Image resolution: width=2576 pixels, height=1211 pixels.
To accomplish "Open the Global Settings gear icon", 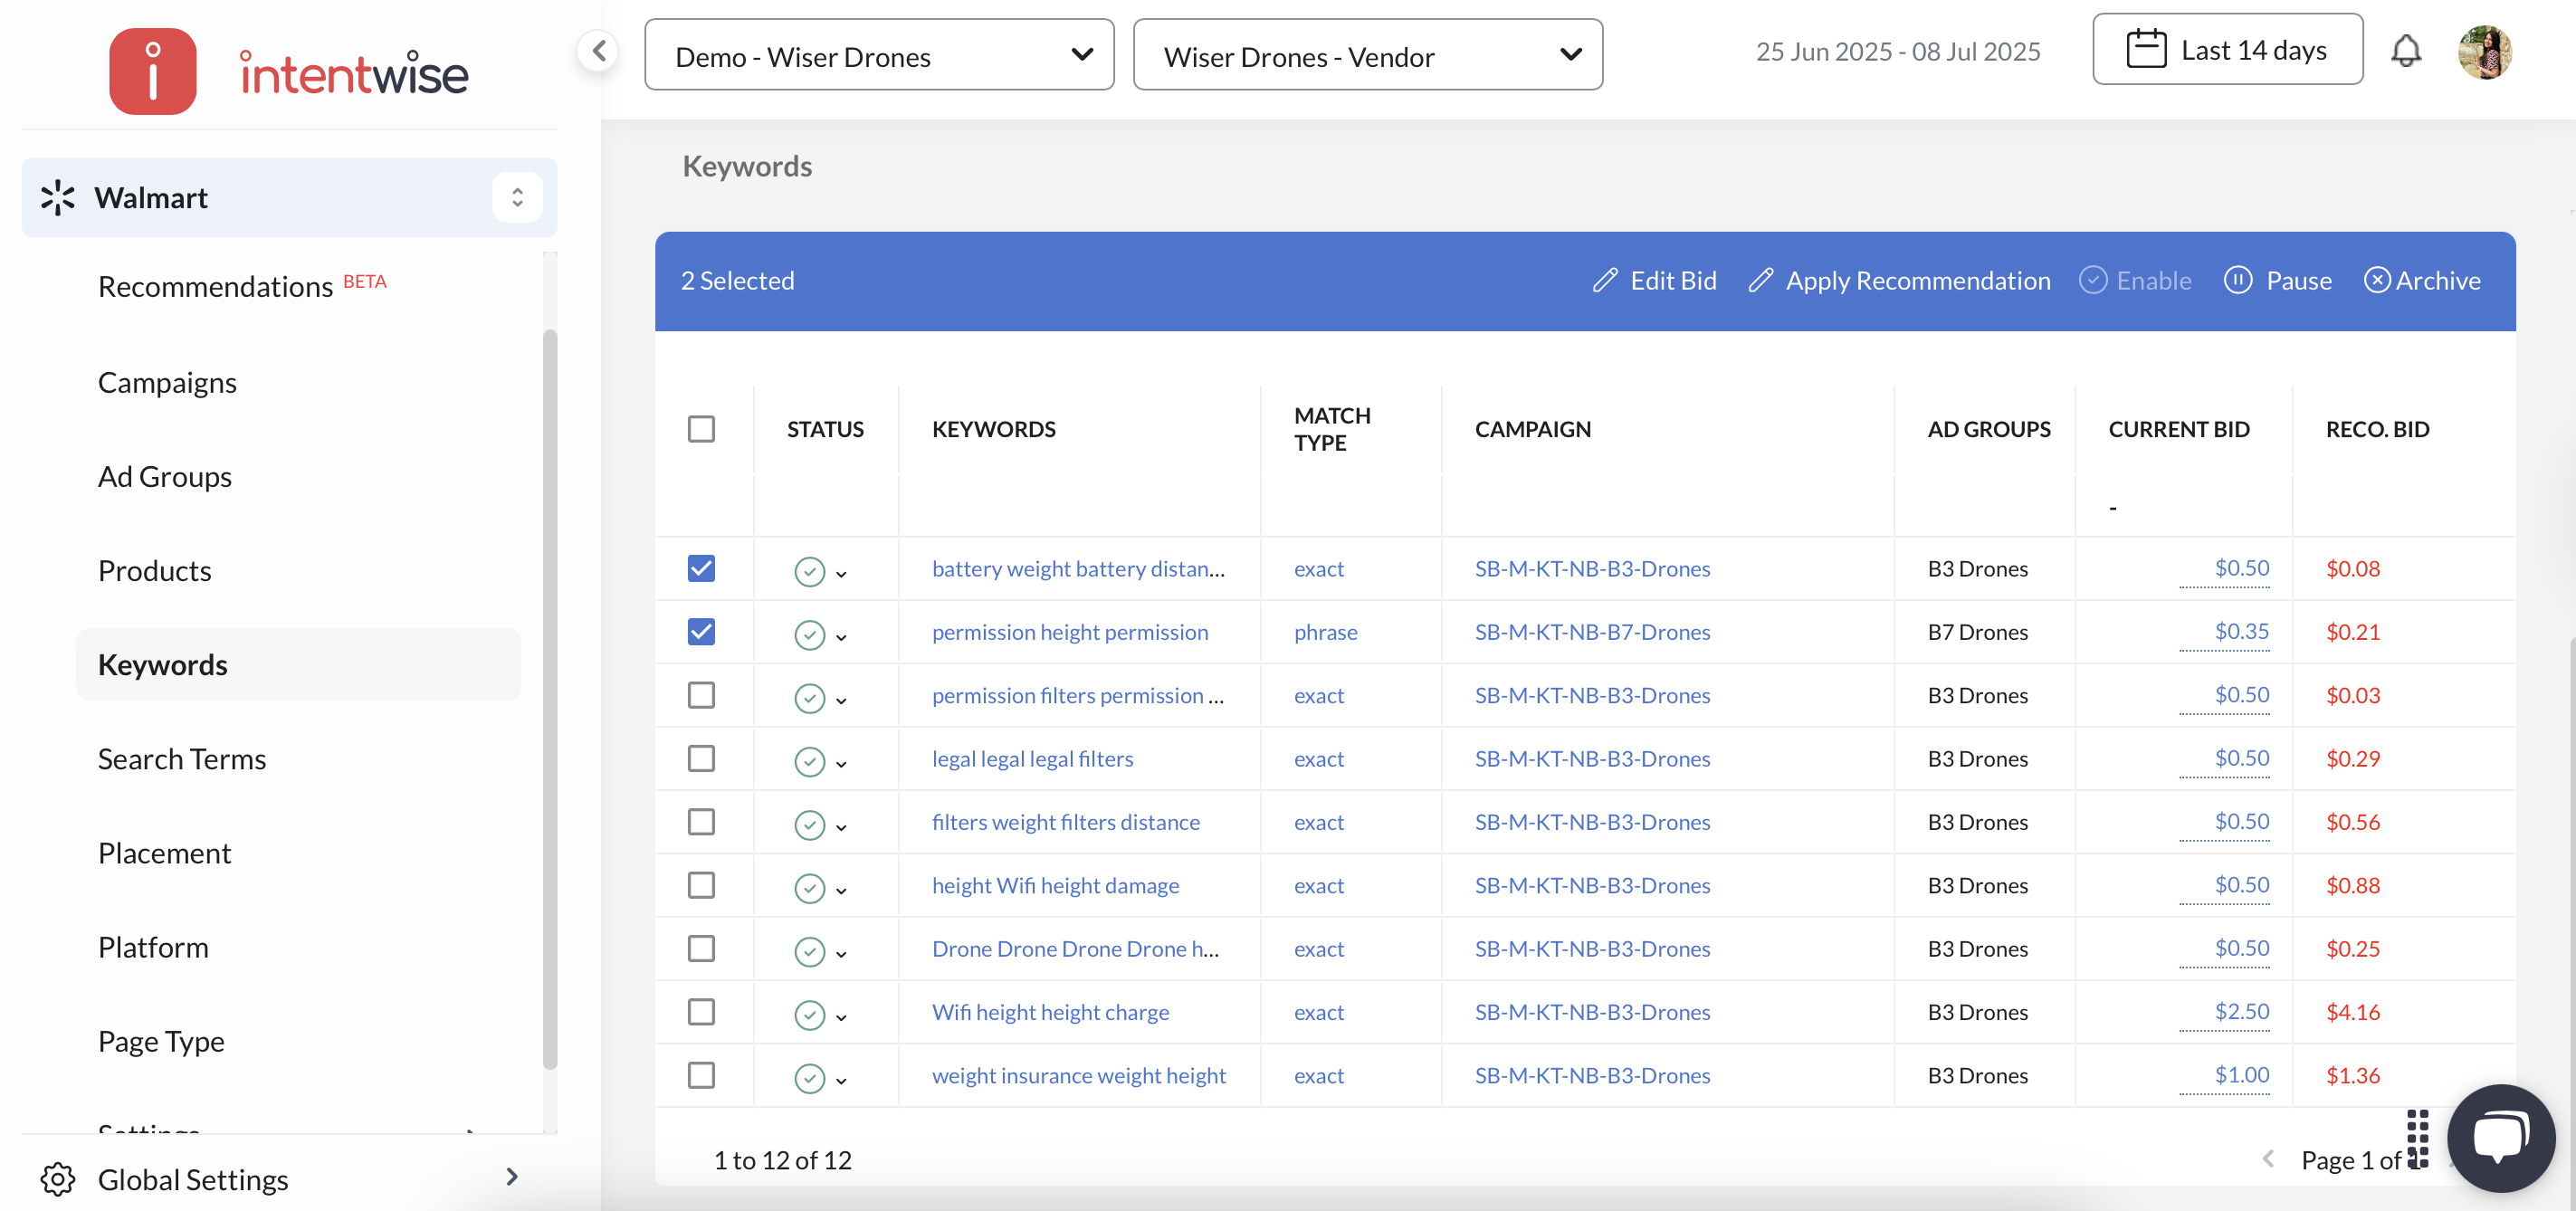I will coord(58,1179).
